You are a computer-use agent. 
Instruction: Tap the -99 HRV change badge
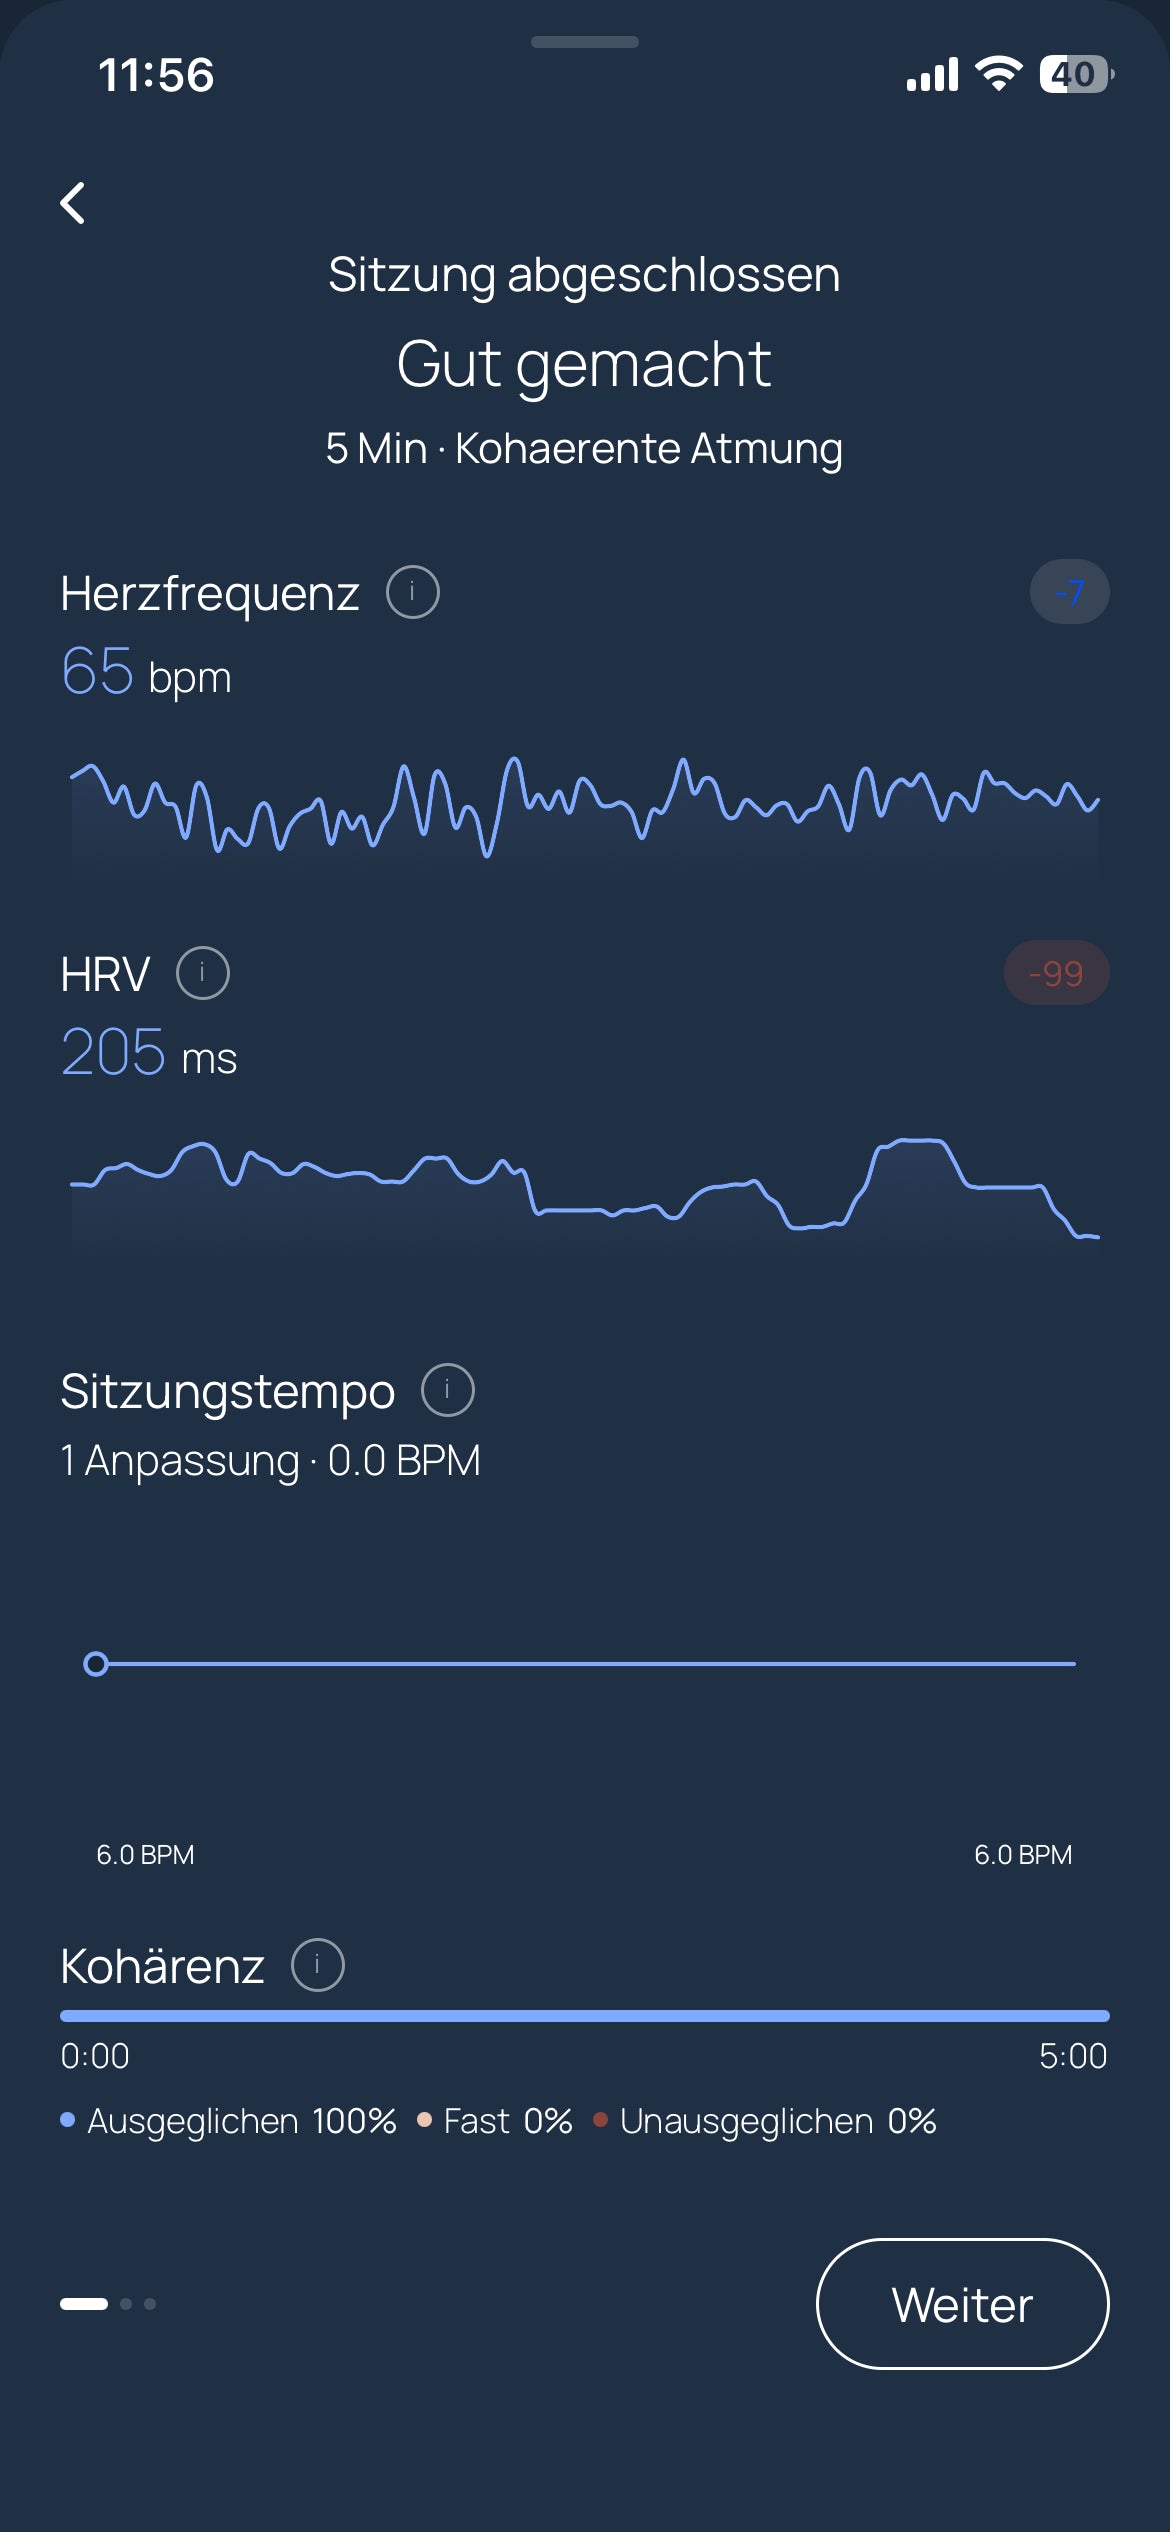coord(1057,973)
